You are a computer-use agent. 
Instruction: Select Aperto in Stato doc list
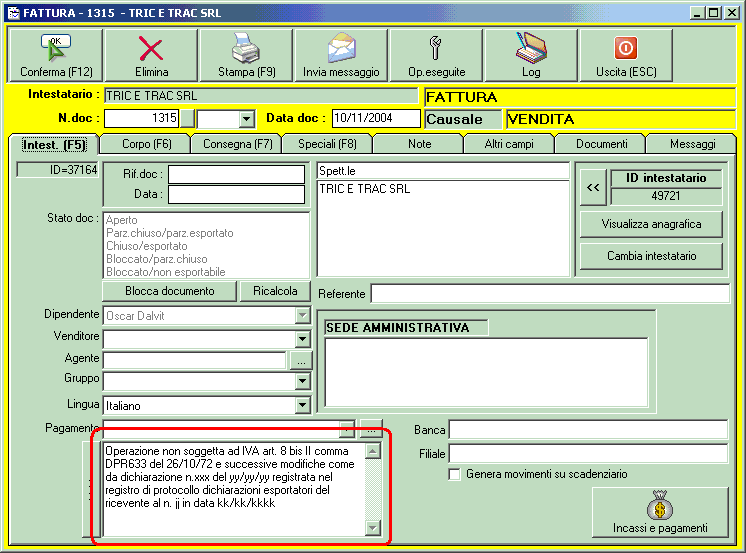122,220
